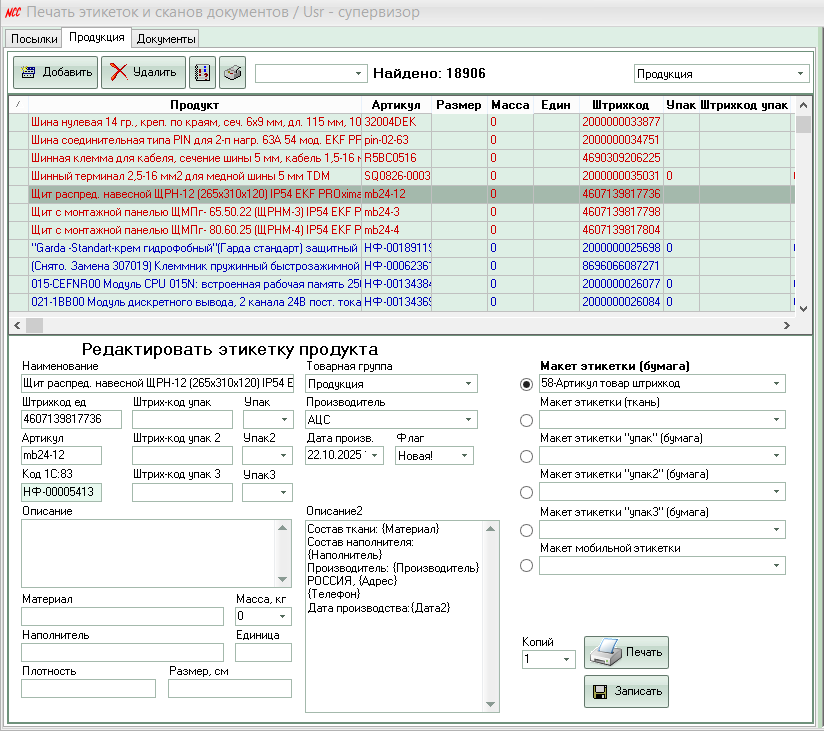Open the Производитель dropdown showing АЦС

(x=469, y=420)
